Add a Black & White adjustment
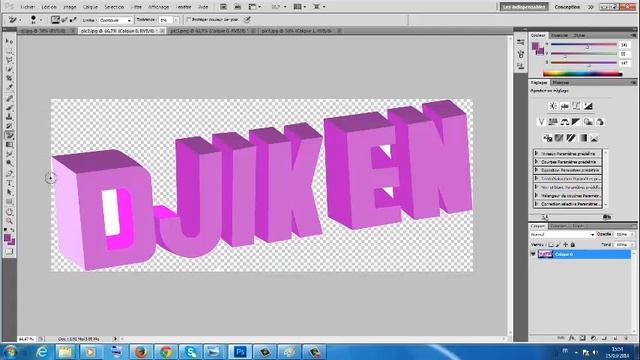 pyautogui.click(x=576, y=122)
